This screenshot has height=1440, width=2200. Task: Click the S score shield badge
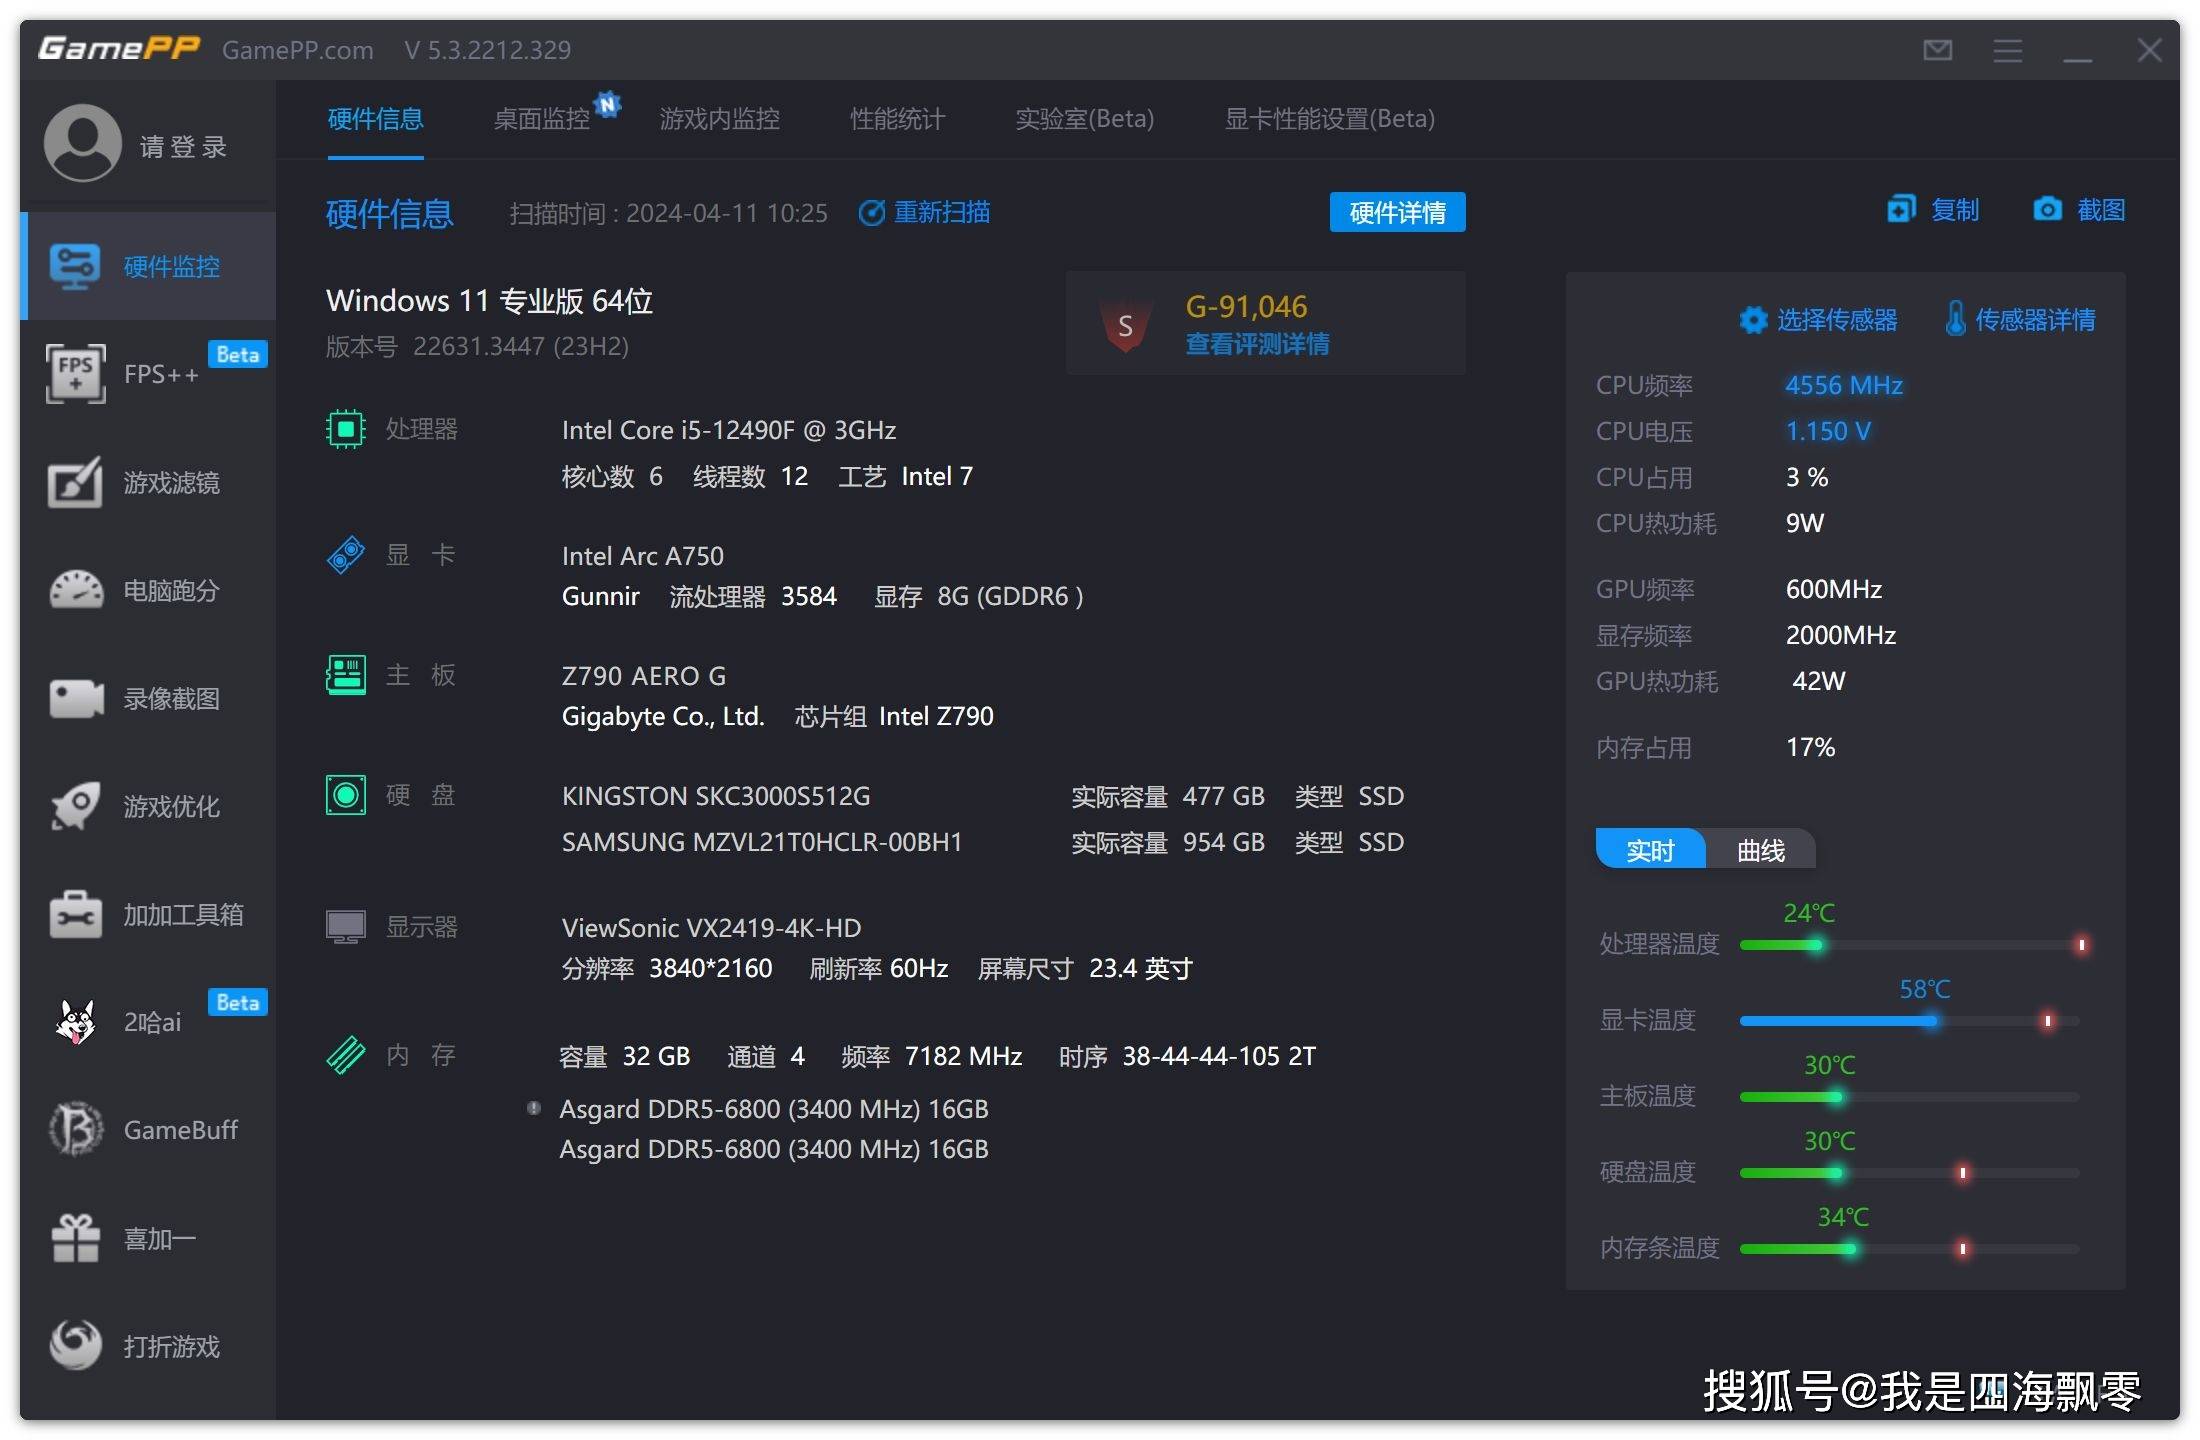[1125, 326]
